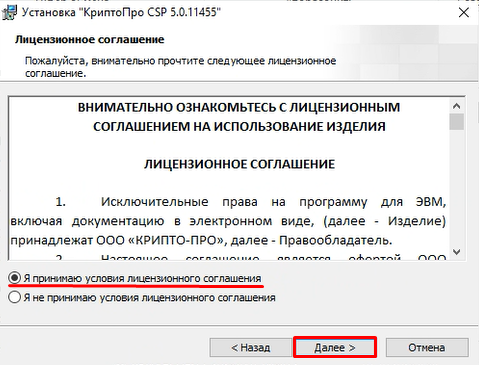Click text "СОГЛАШЕНИЕМ НА ИСПОЛЬЗОВАНИЕ ИЗДЕЛИЯ"
Screen dimensions: 479x365
(x=239, y=127)
